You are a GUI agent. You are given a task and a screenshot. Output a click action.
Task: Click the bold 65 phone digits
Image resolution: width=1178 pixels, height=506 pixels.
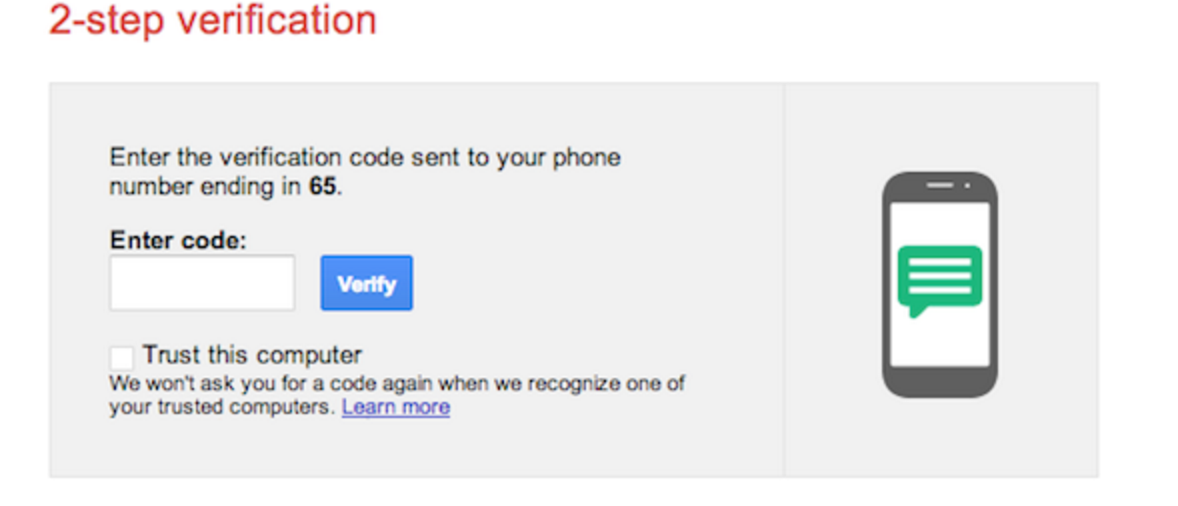tap(322, 187)
